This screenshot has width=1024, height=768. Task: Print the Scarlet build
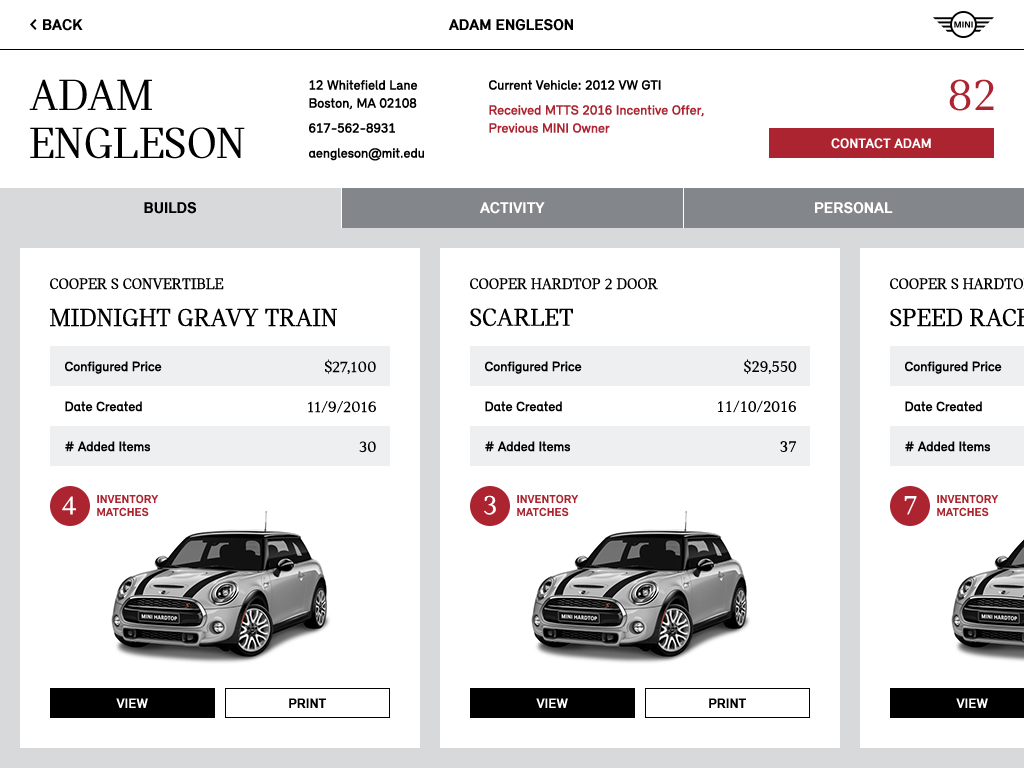727,703
